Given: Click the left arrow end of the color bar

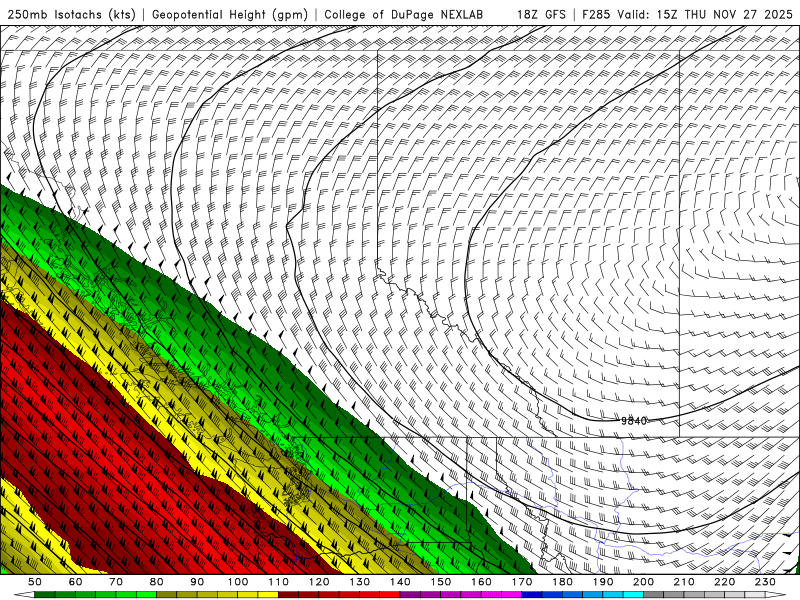Looking at the screenshot, I should click(24, 594).
